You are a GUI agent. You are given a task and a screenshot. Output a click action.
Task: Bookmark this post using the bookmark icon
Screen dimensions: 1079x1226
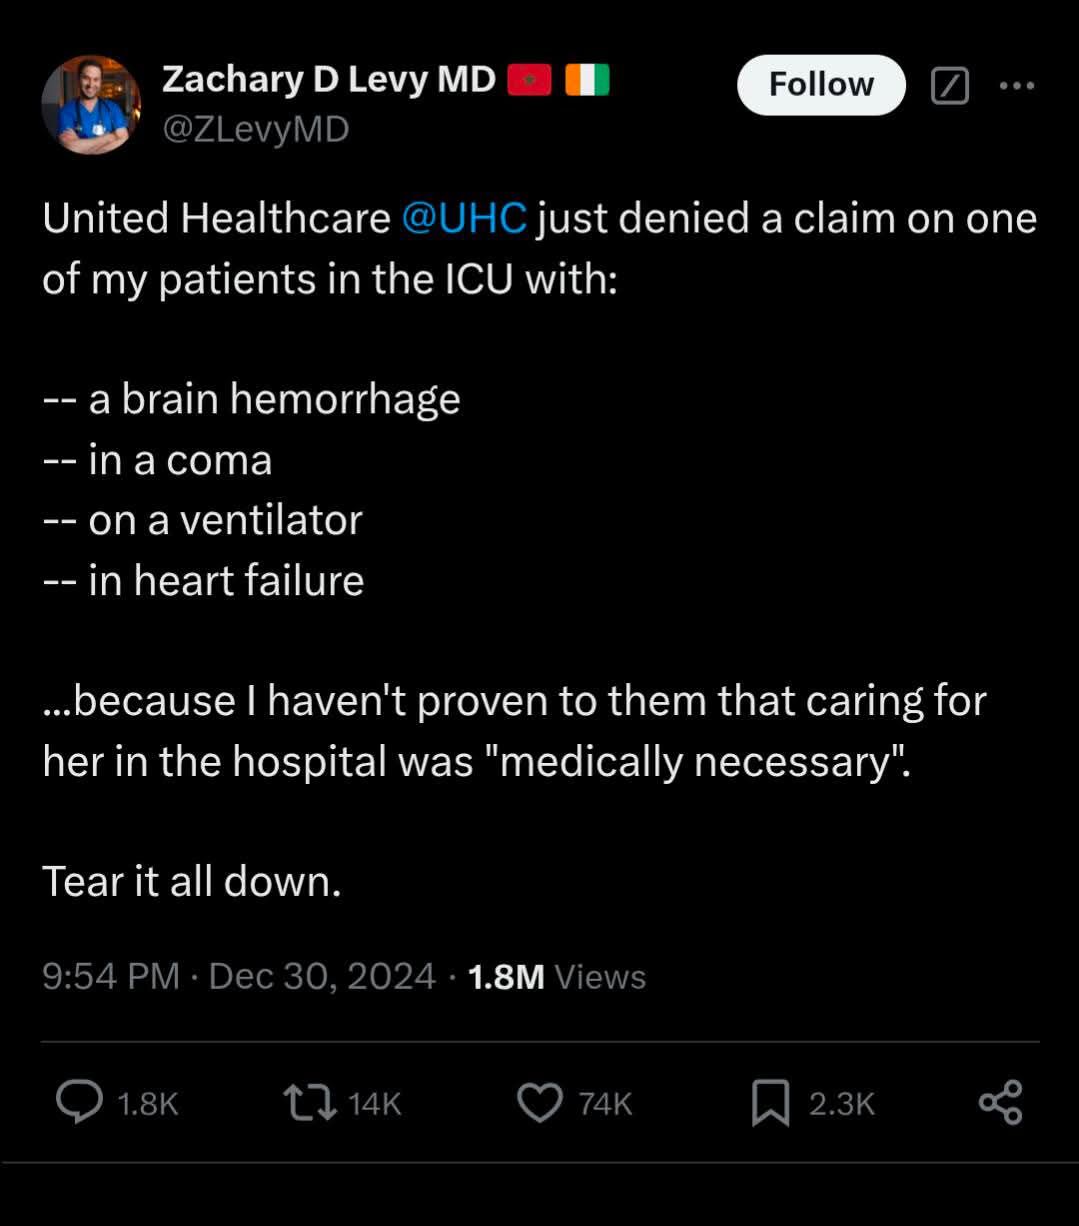click(771, 1102)
